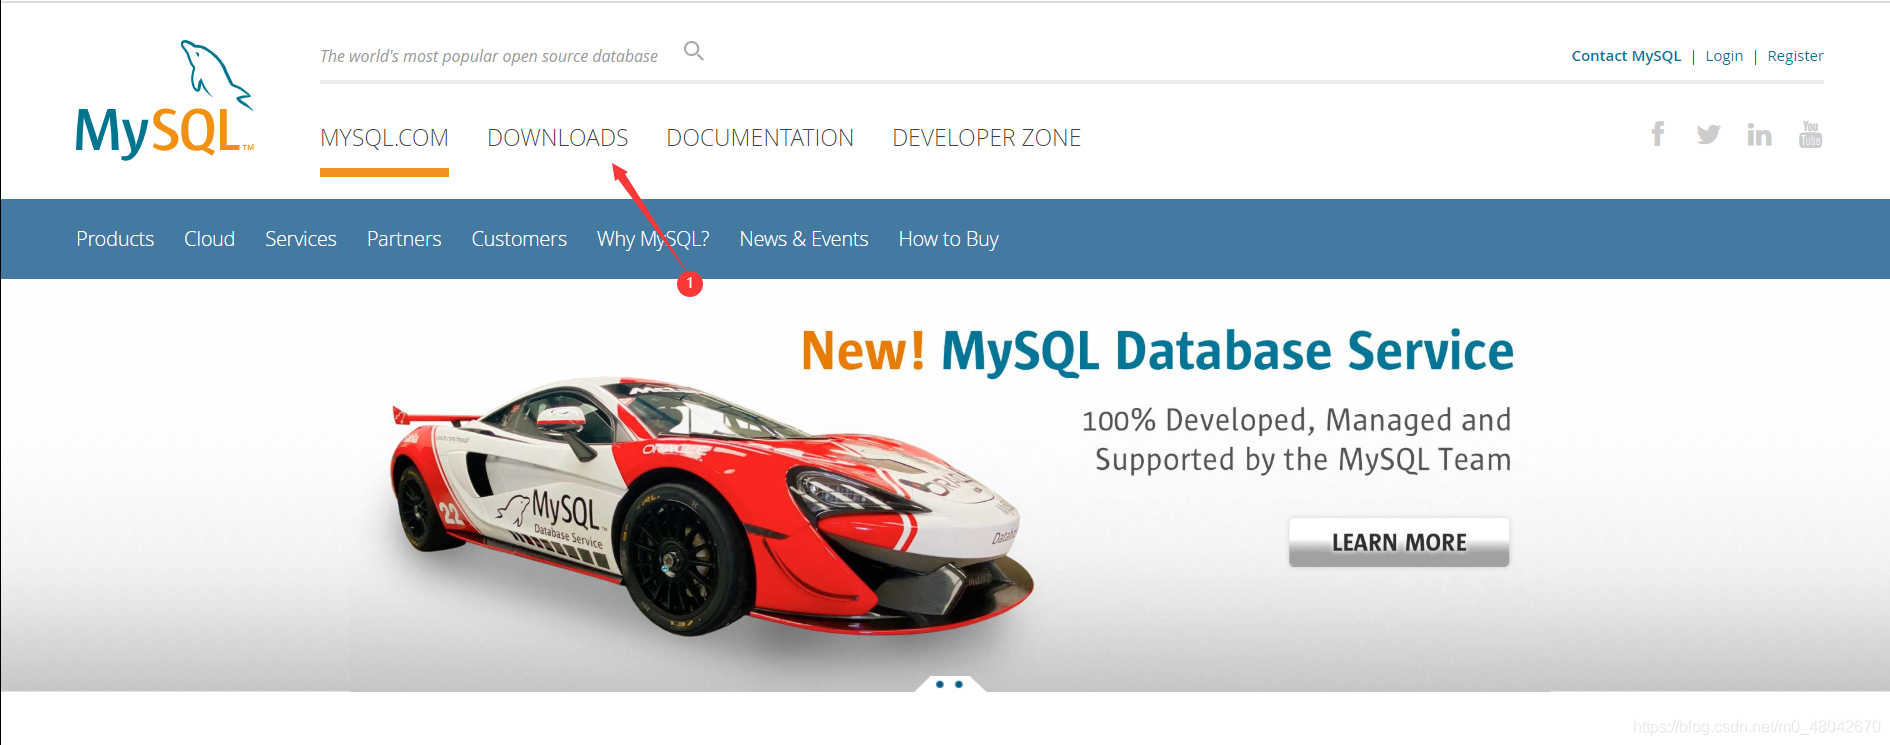Visit MySQL's Facebook page icon

click(x=1658, y=134)
